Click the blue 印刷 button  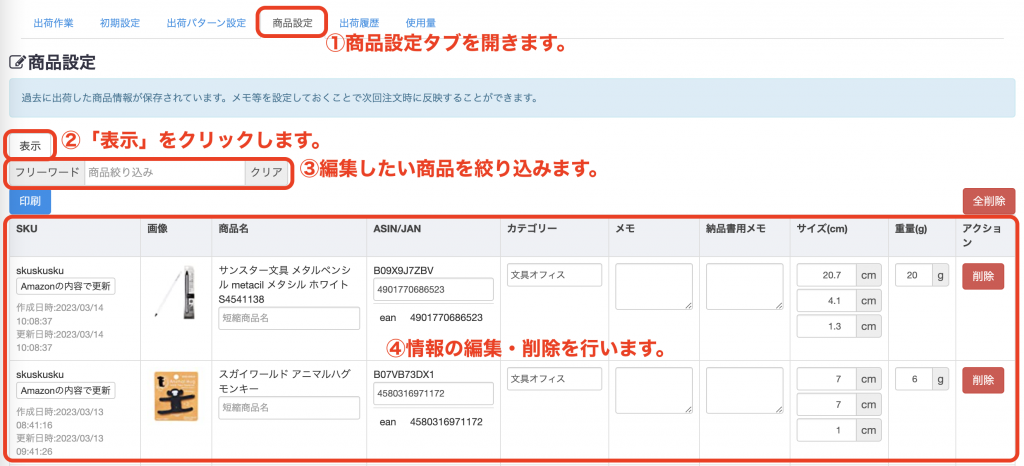pyautogui.click(x=30, y=201)
